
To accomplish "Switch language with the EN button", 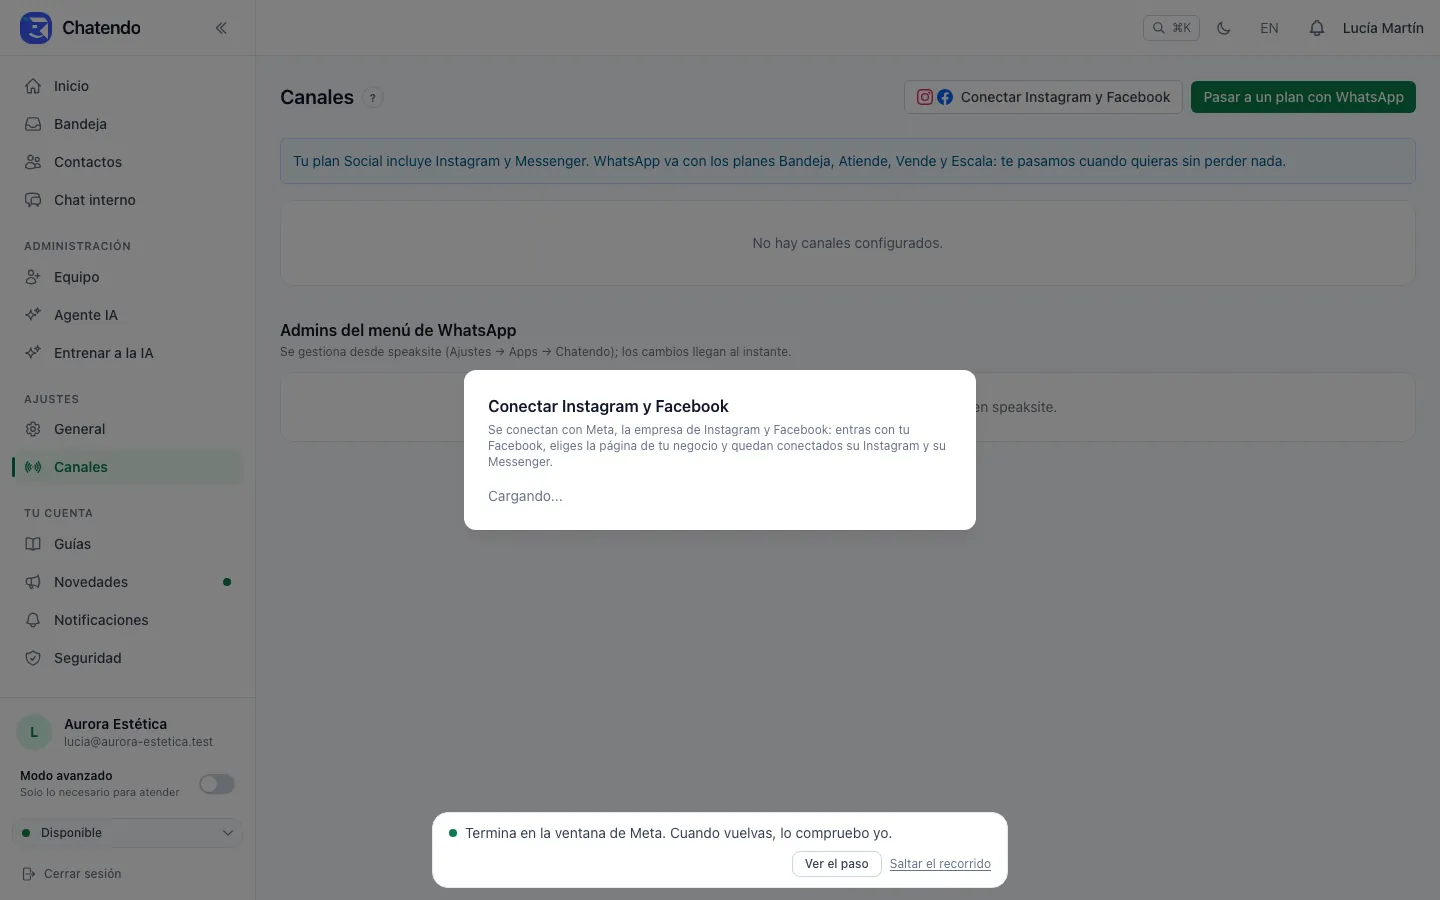I will click(1269, 28).
